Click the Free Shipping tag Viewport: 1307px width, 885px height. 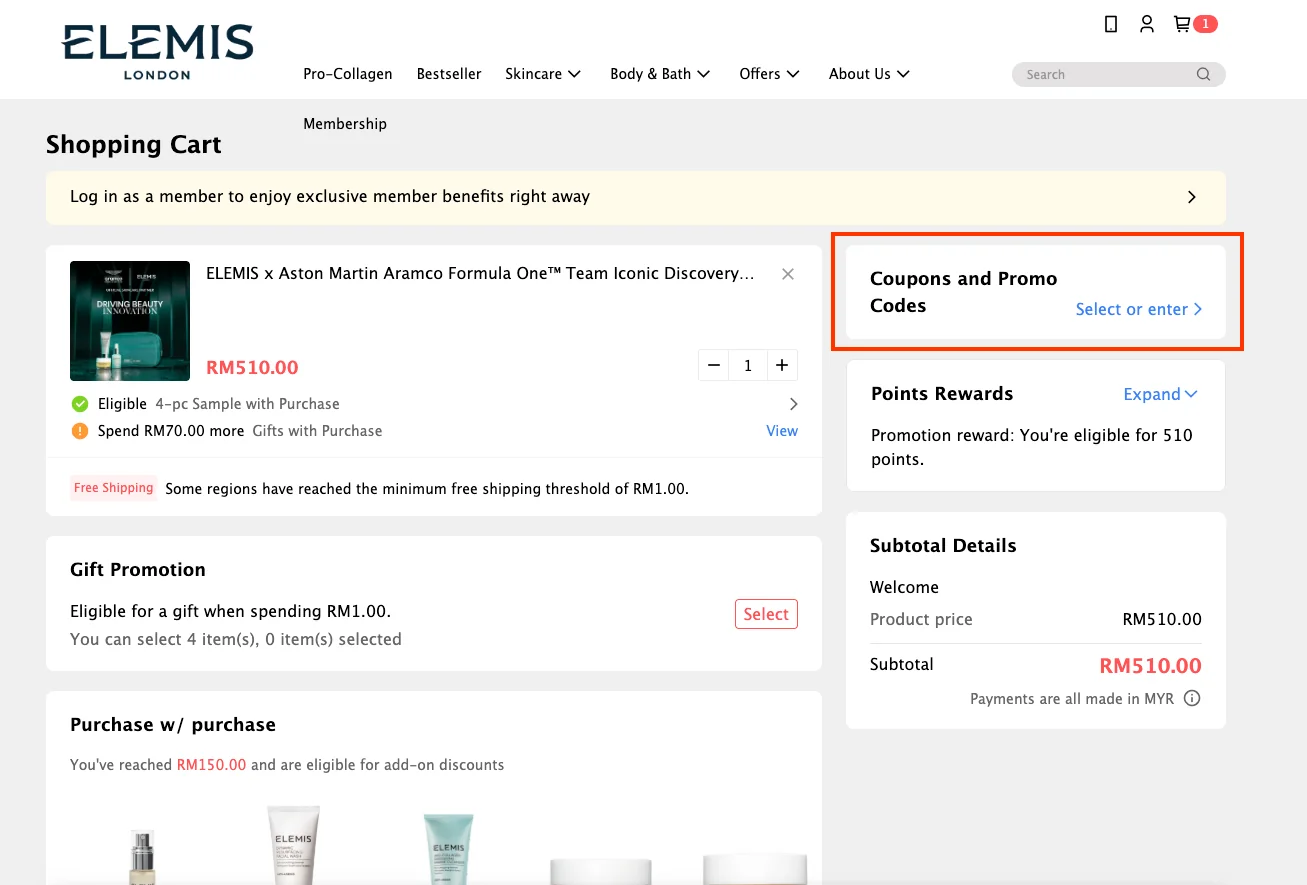(114, 488)
